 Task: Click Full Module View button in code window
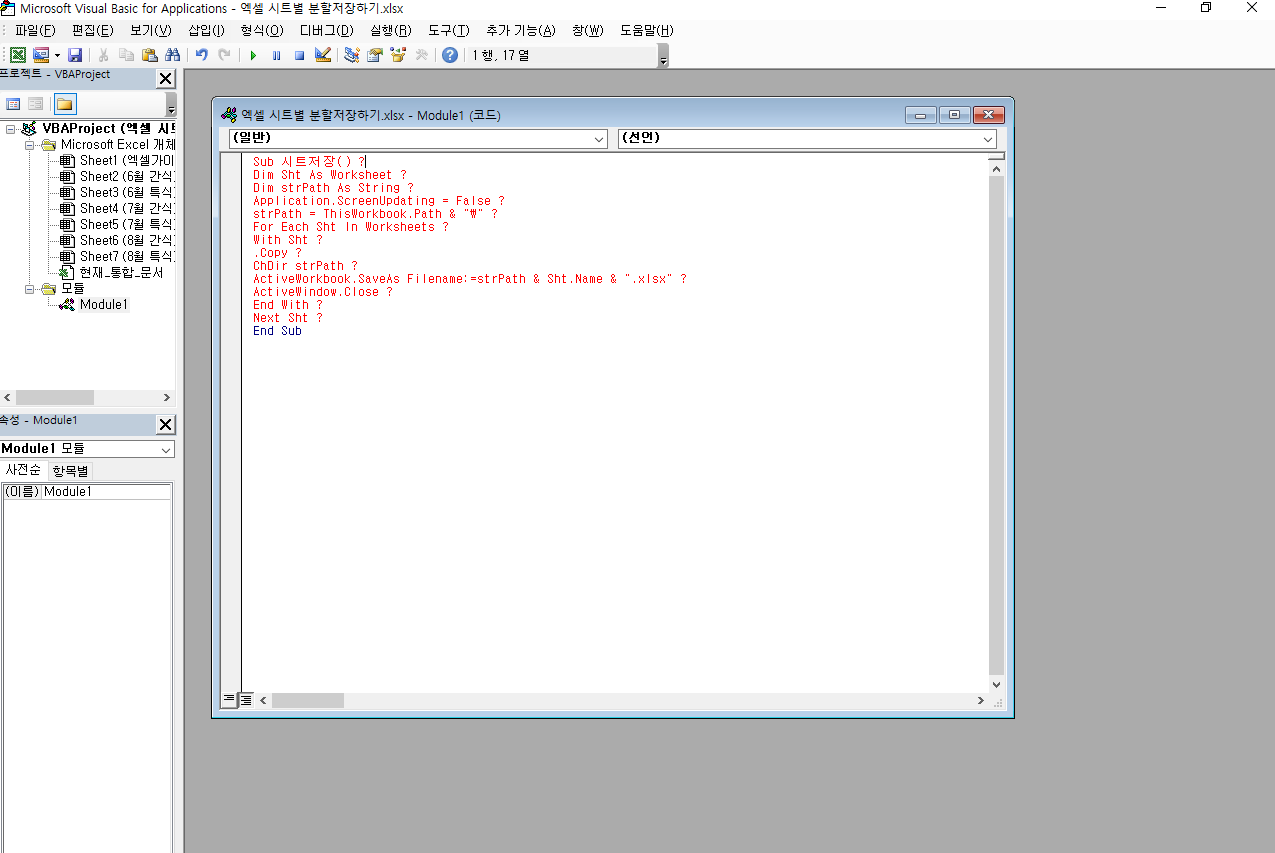246,700
